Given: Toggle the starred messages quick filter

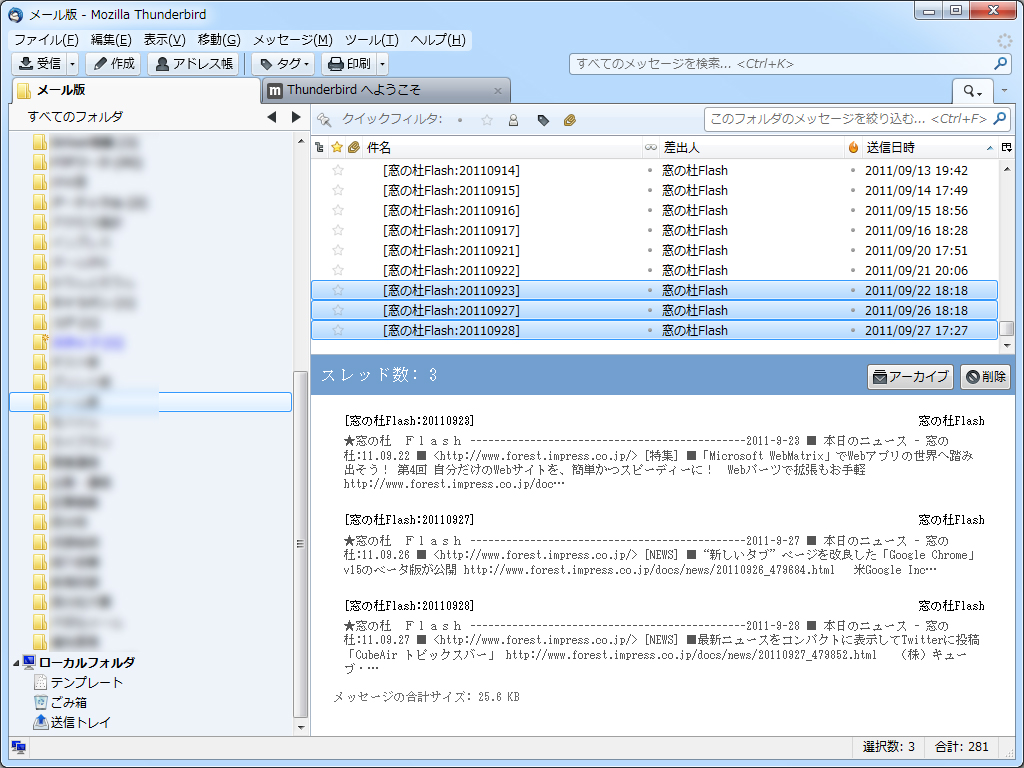Looking at the screenshot, I should [x=486, y=119].
